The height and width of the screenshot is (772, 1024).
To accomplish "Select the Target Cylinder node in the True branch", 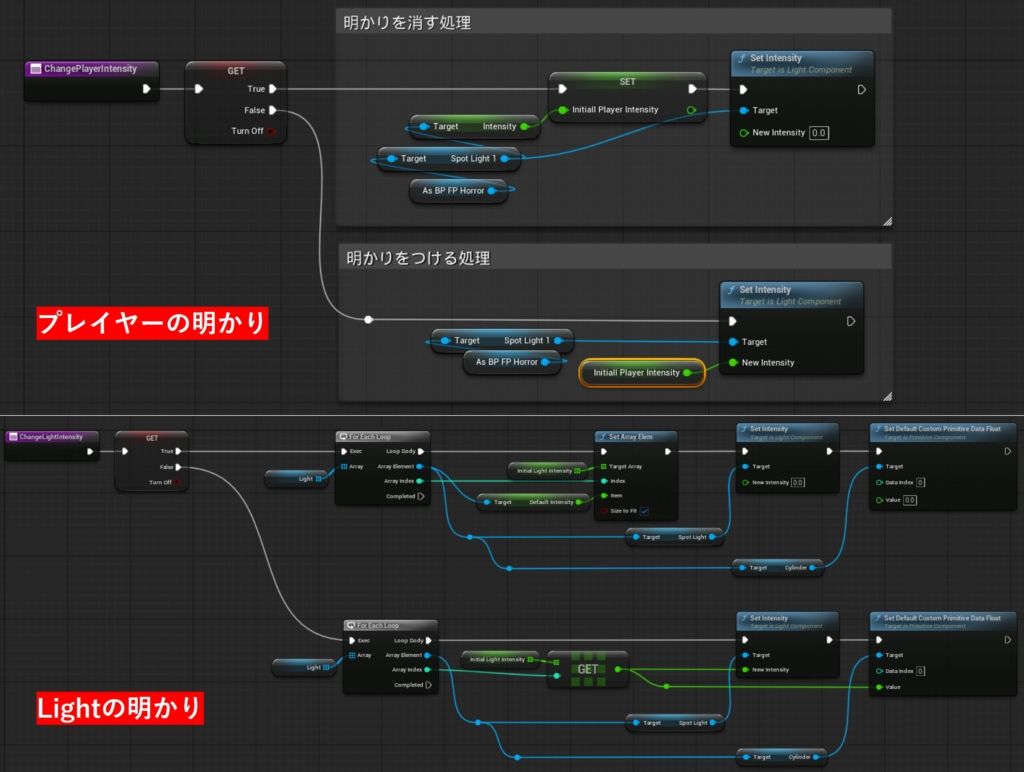I will pyautogui.click(x=778, y=568).
